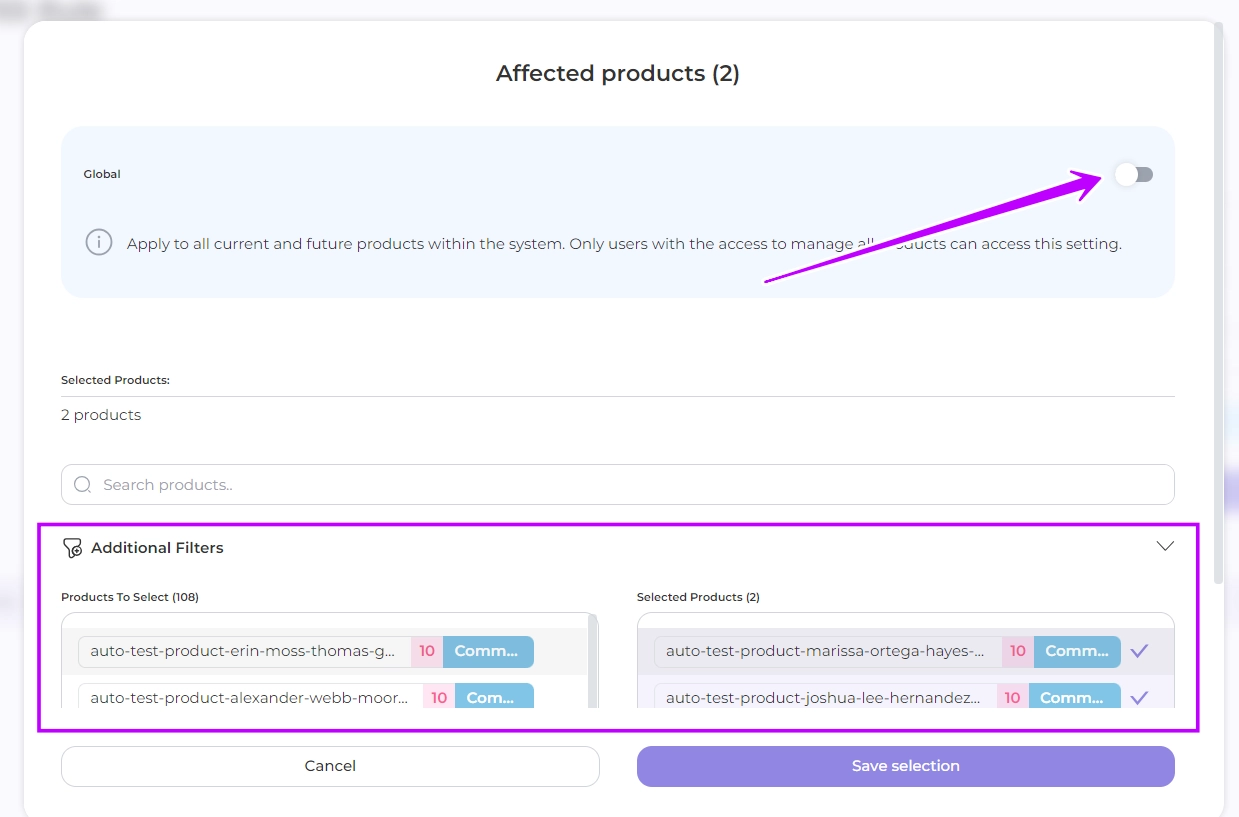The image size is (1239, 817).
Task: Deselect auto-test-product-marissa-ortega-hayes via checkmark
Action: (x=1139, y=651)
